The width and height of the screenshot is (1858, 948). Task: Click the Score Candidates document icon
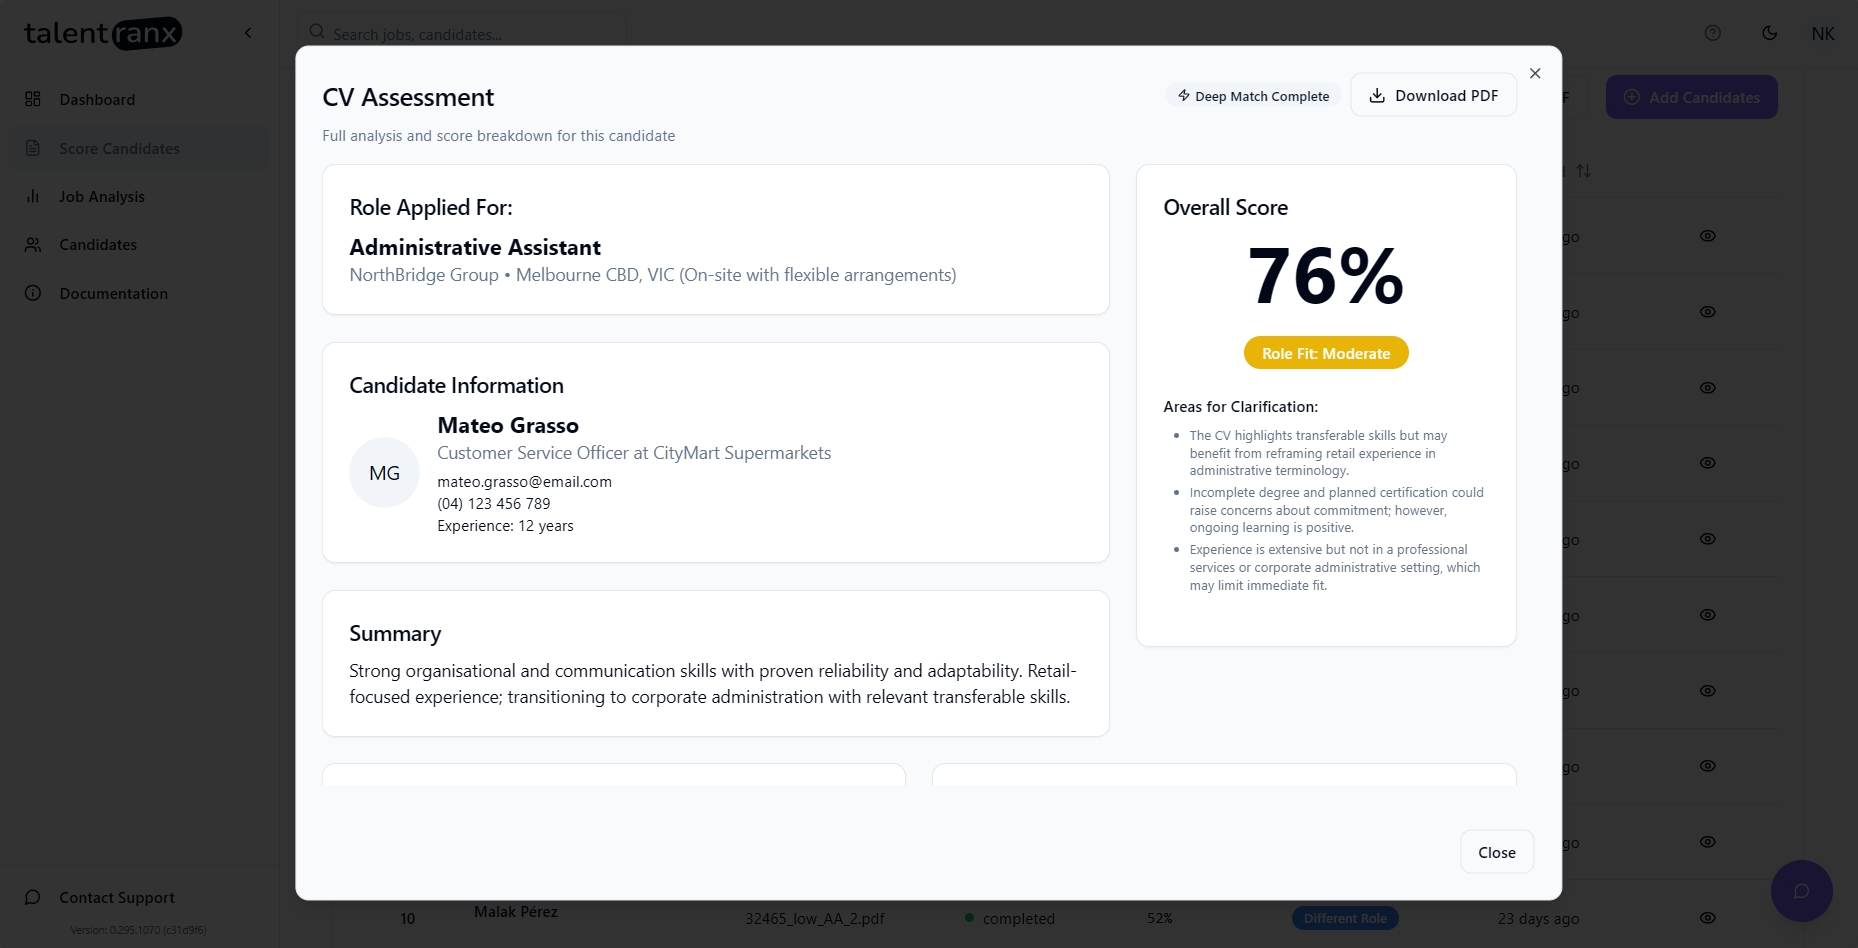click(x=33, y=149)
